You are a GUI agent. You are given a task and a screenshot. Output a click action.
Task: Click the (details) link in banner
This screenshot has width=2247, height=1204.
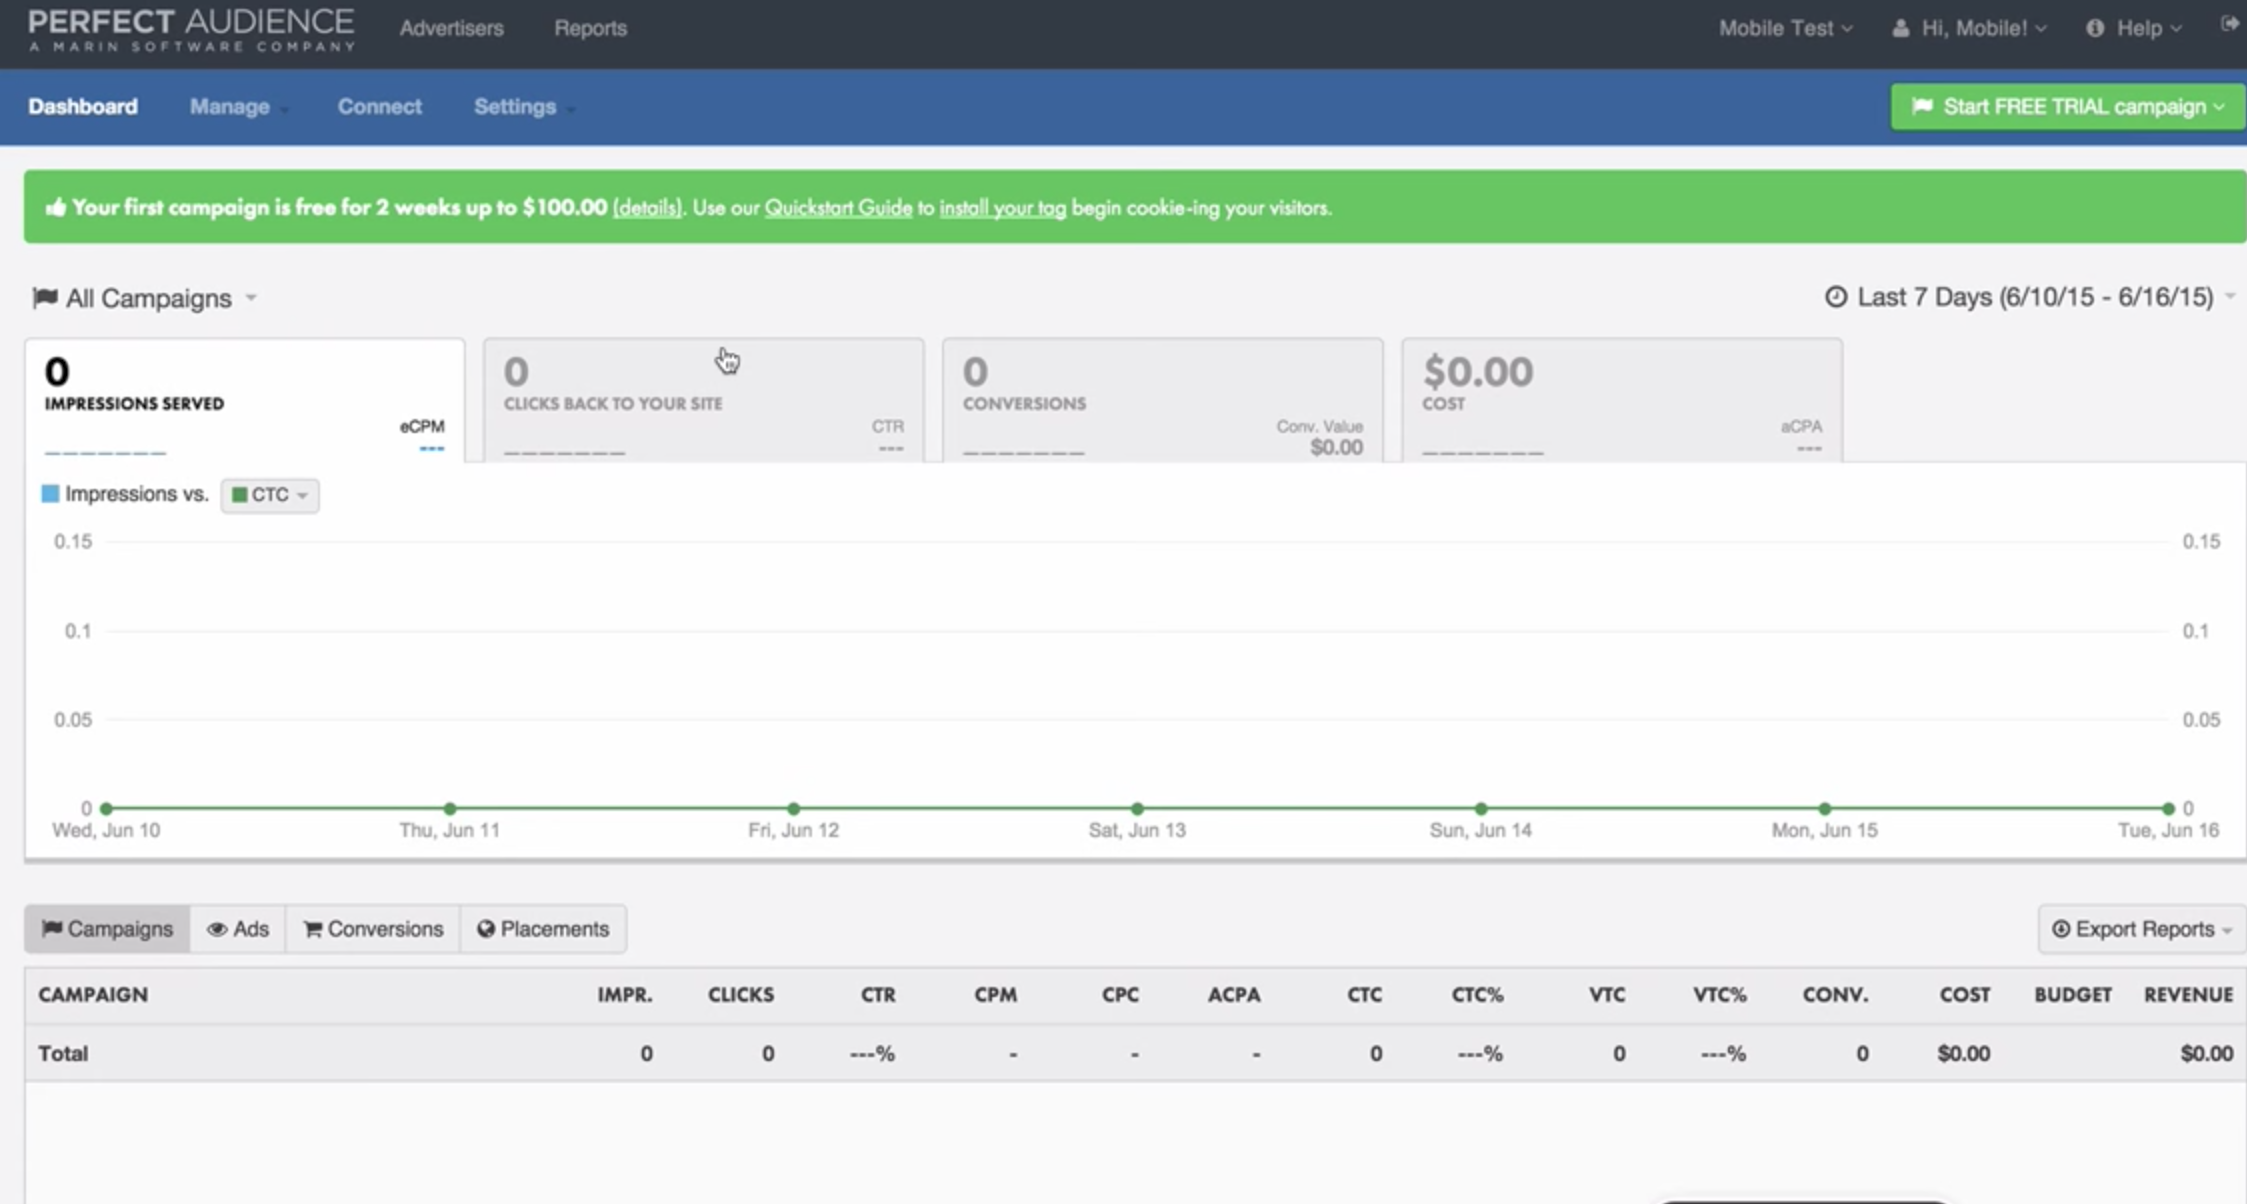[647, 208]
